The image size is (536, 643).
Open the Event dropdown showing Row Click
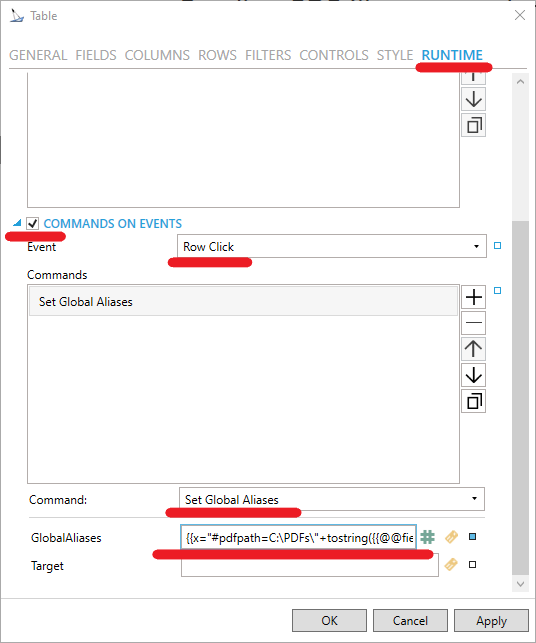332,246
